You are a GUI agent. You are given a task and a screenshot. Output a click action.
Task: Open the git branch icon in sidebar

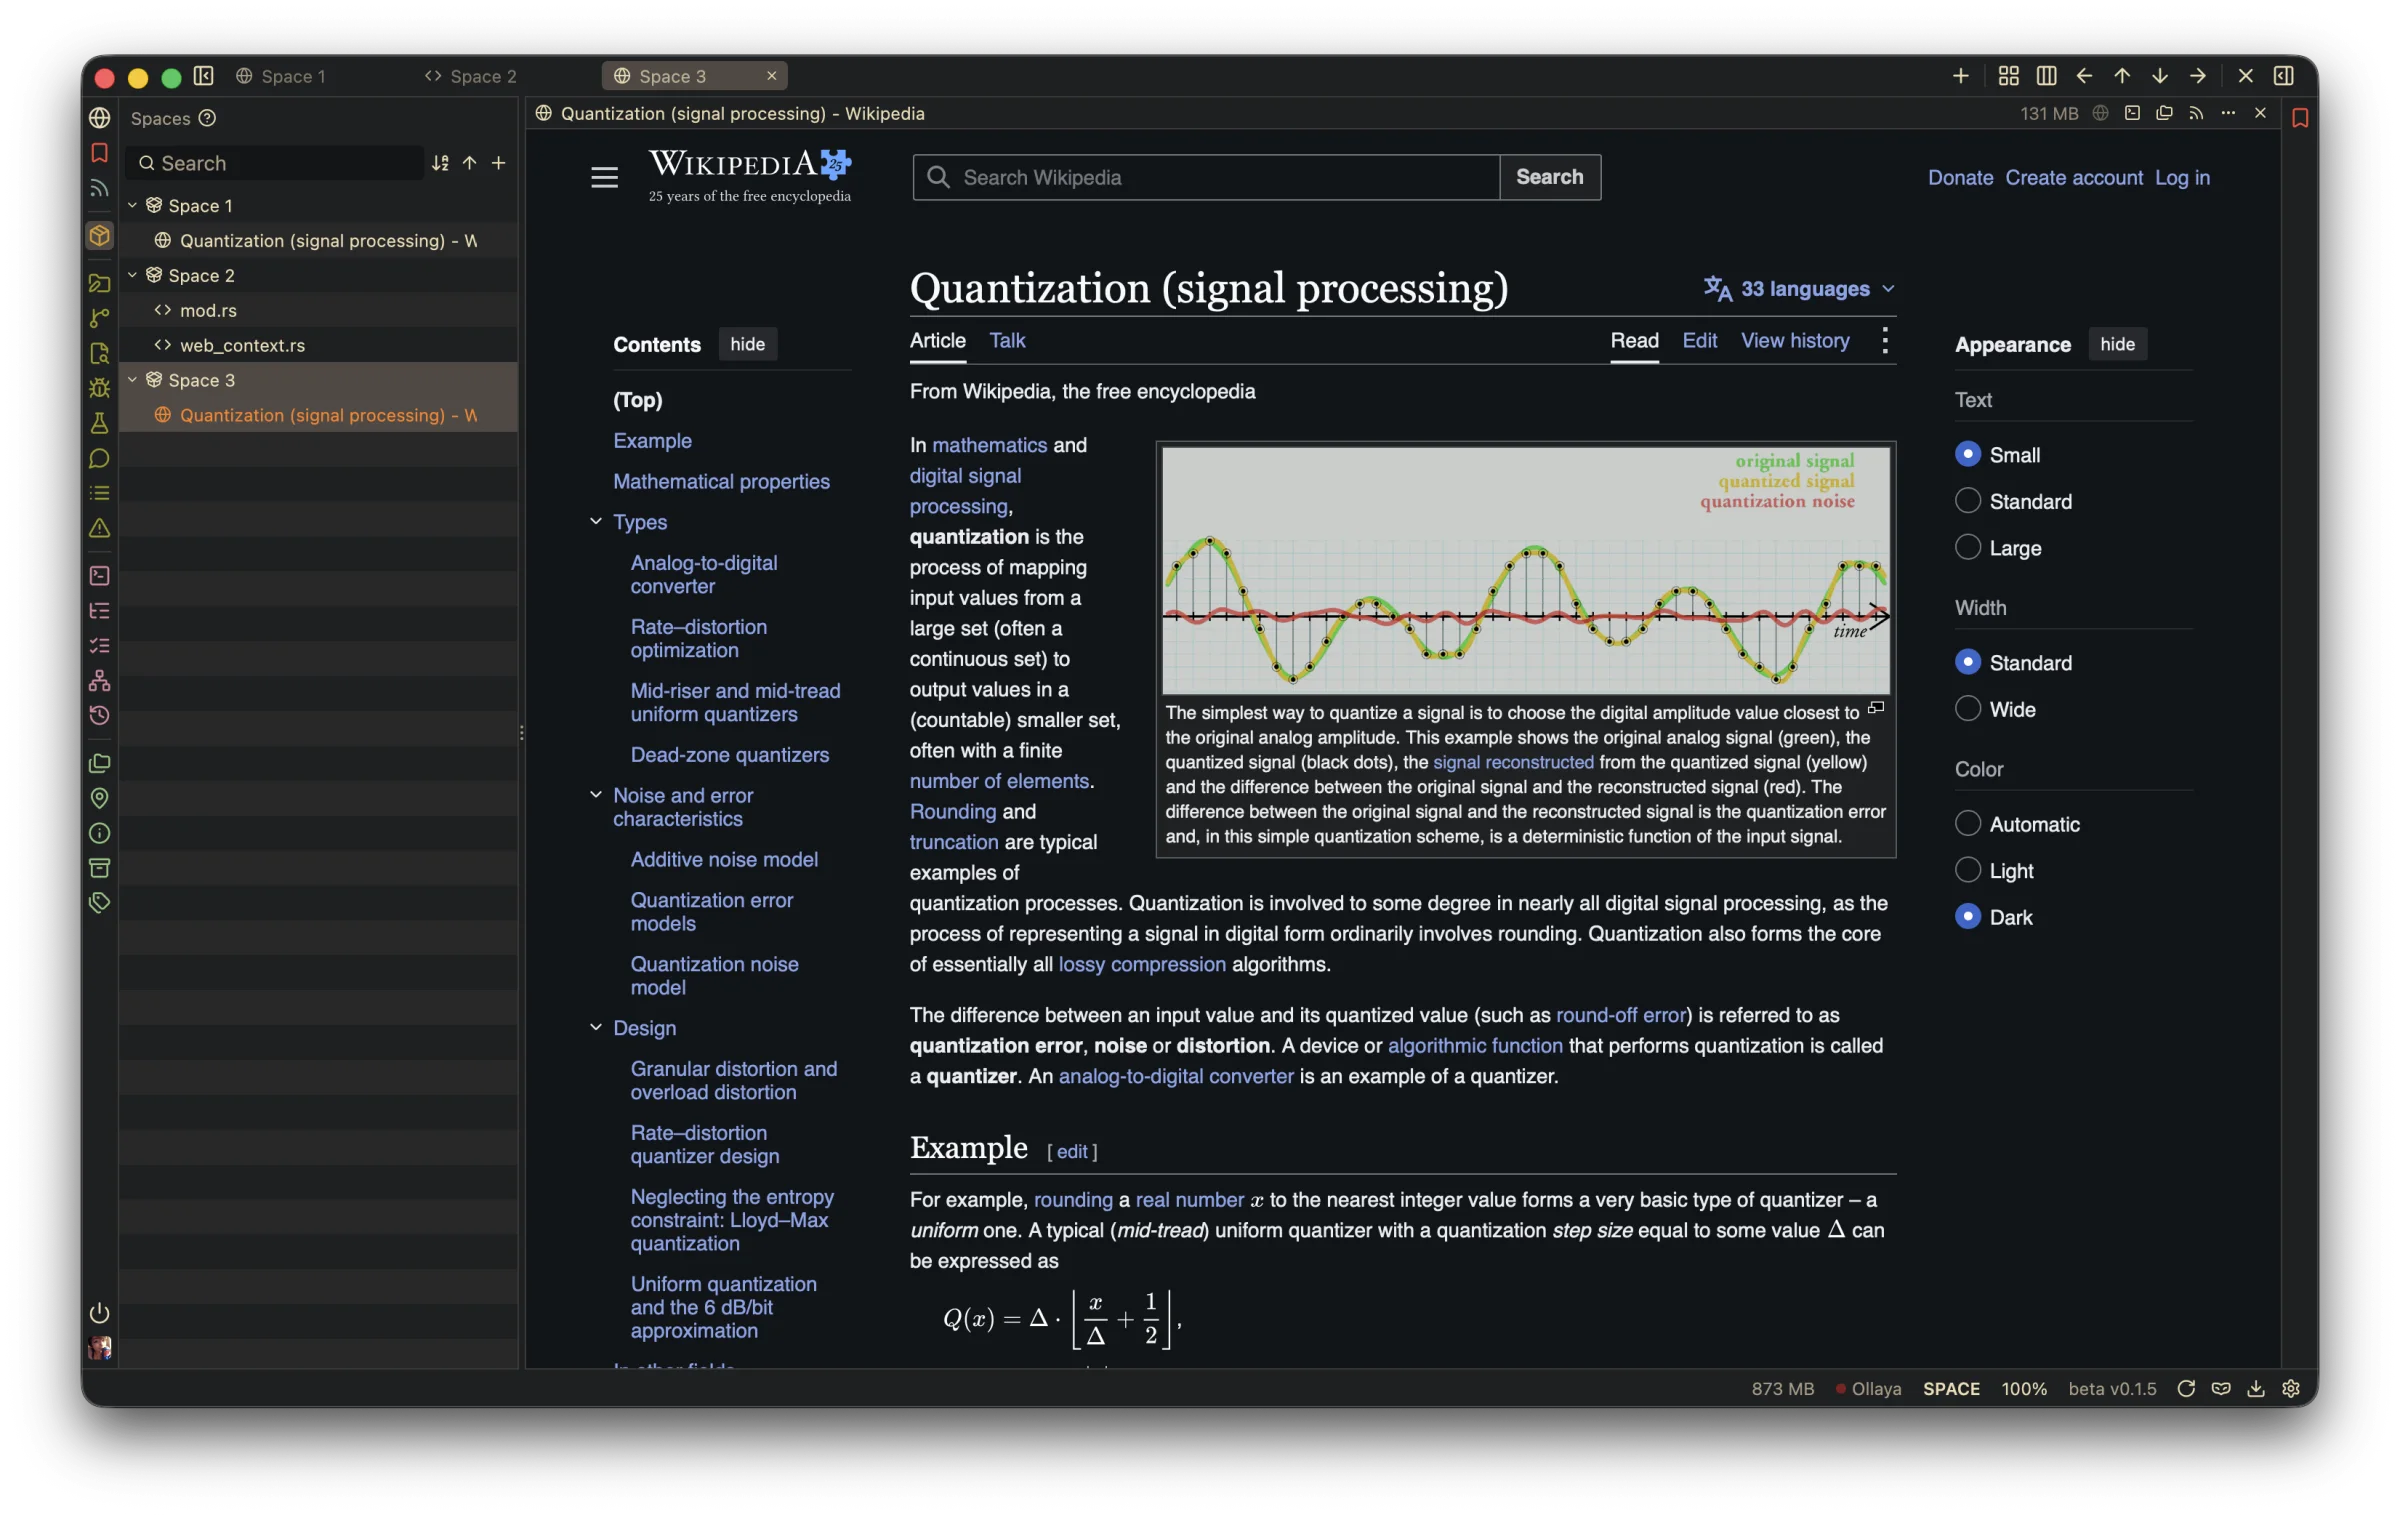[99, 318]
